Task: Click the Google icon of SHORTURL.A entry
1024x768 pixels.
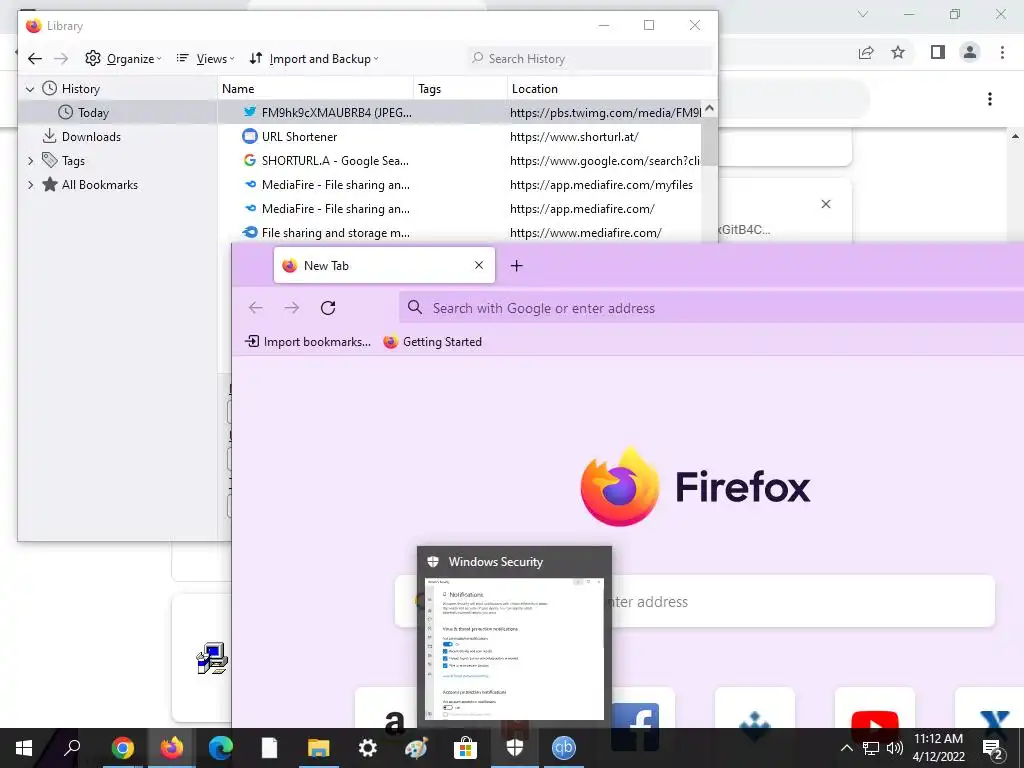Action: (x=249, y=161)
